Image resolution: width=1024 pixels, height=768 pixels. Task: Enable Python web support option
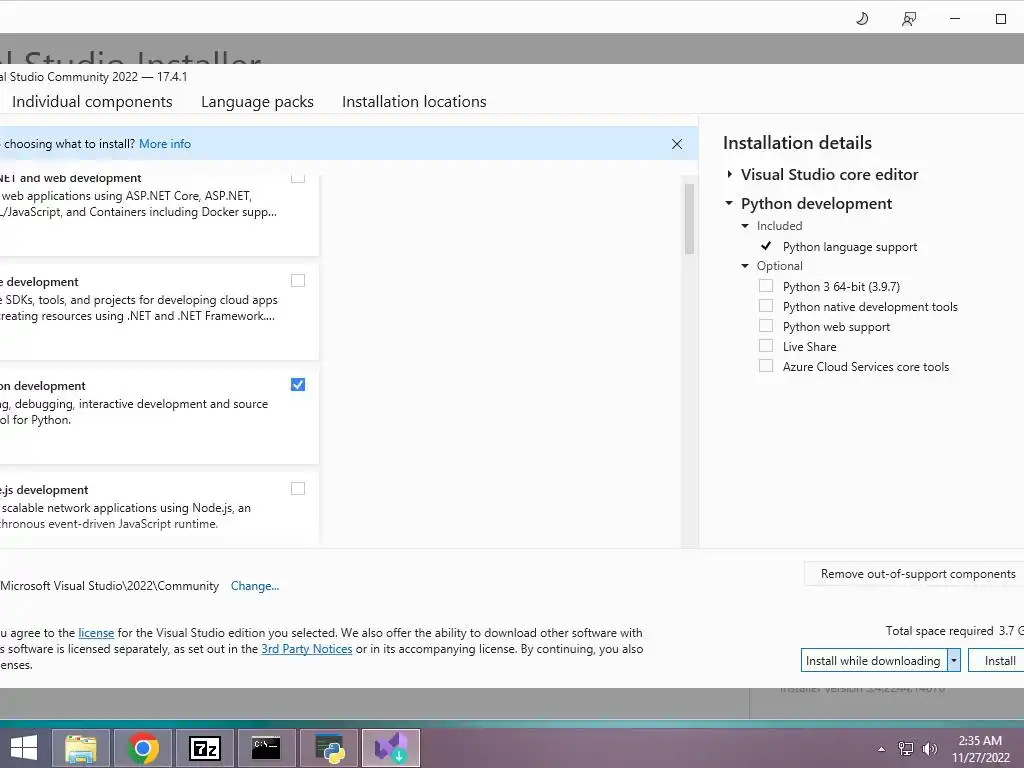coord(766,326)
